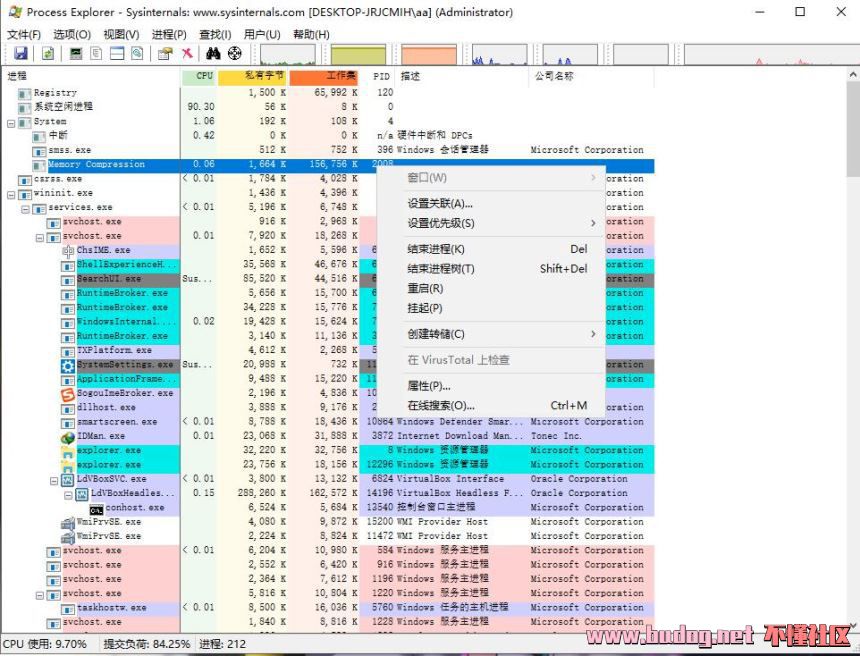Click the Refresh Now toolbar icon
Screen dimensions: 860x656
(48, 53)
